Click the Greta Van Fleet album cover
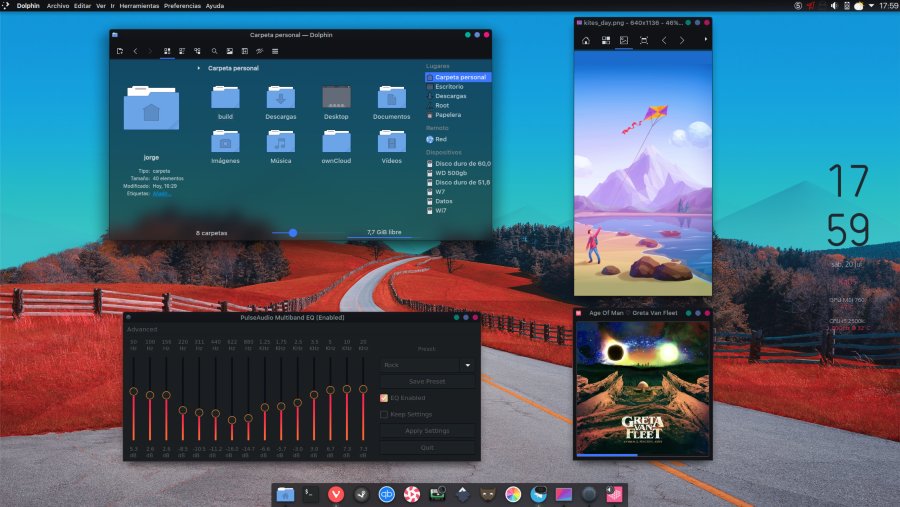The height and width of the screenshot is (507, 900). (642, 388)
